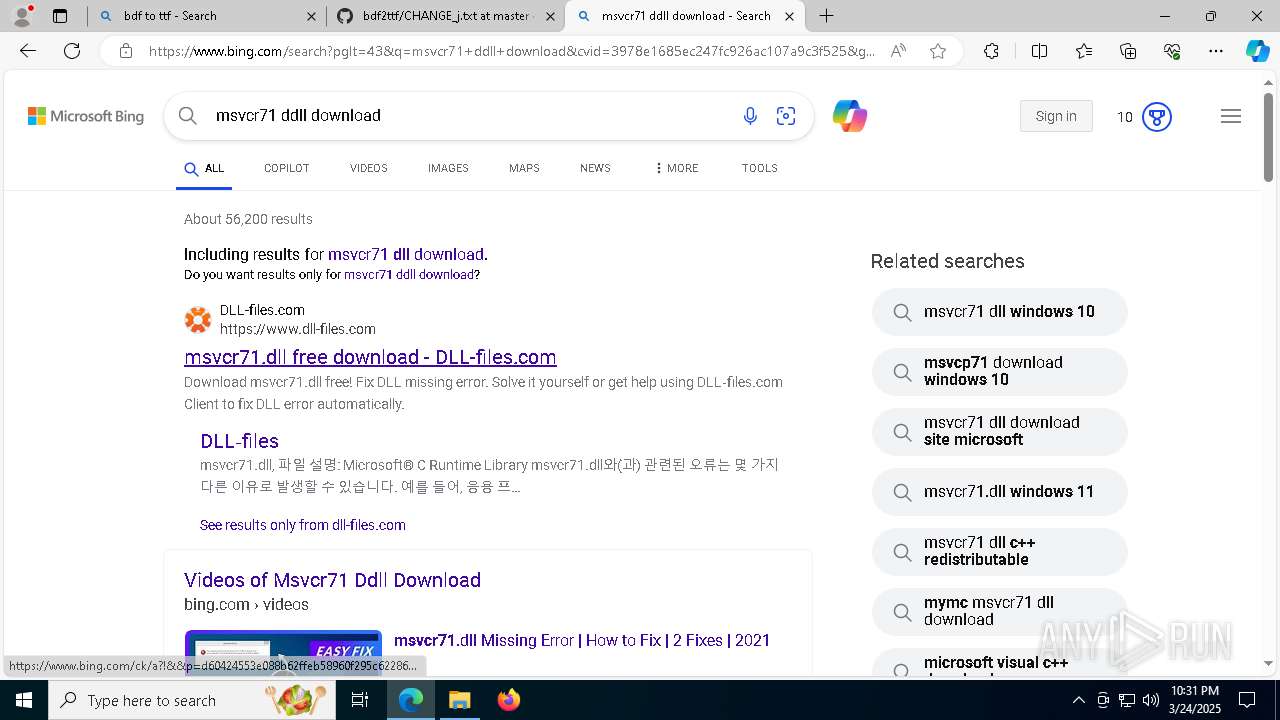Open visual search camera icon

coord(786,116)
